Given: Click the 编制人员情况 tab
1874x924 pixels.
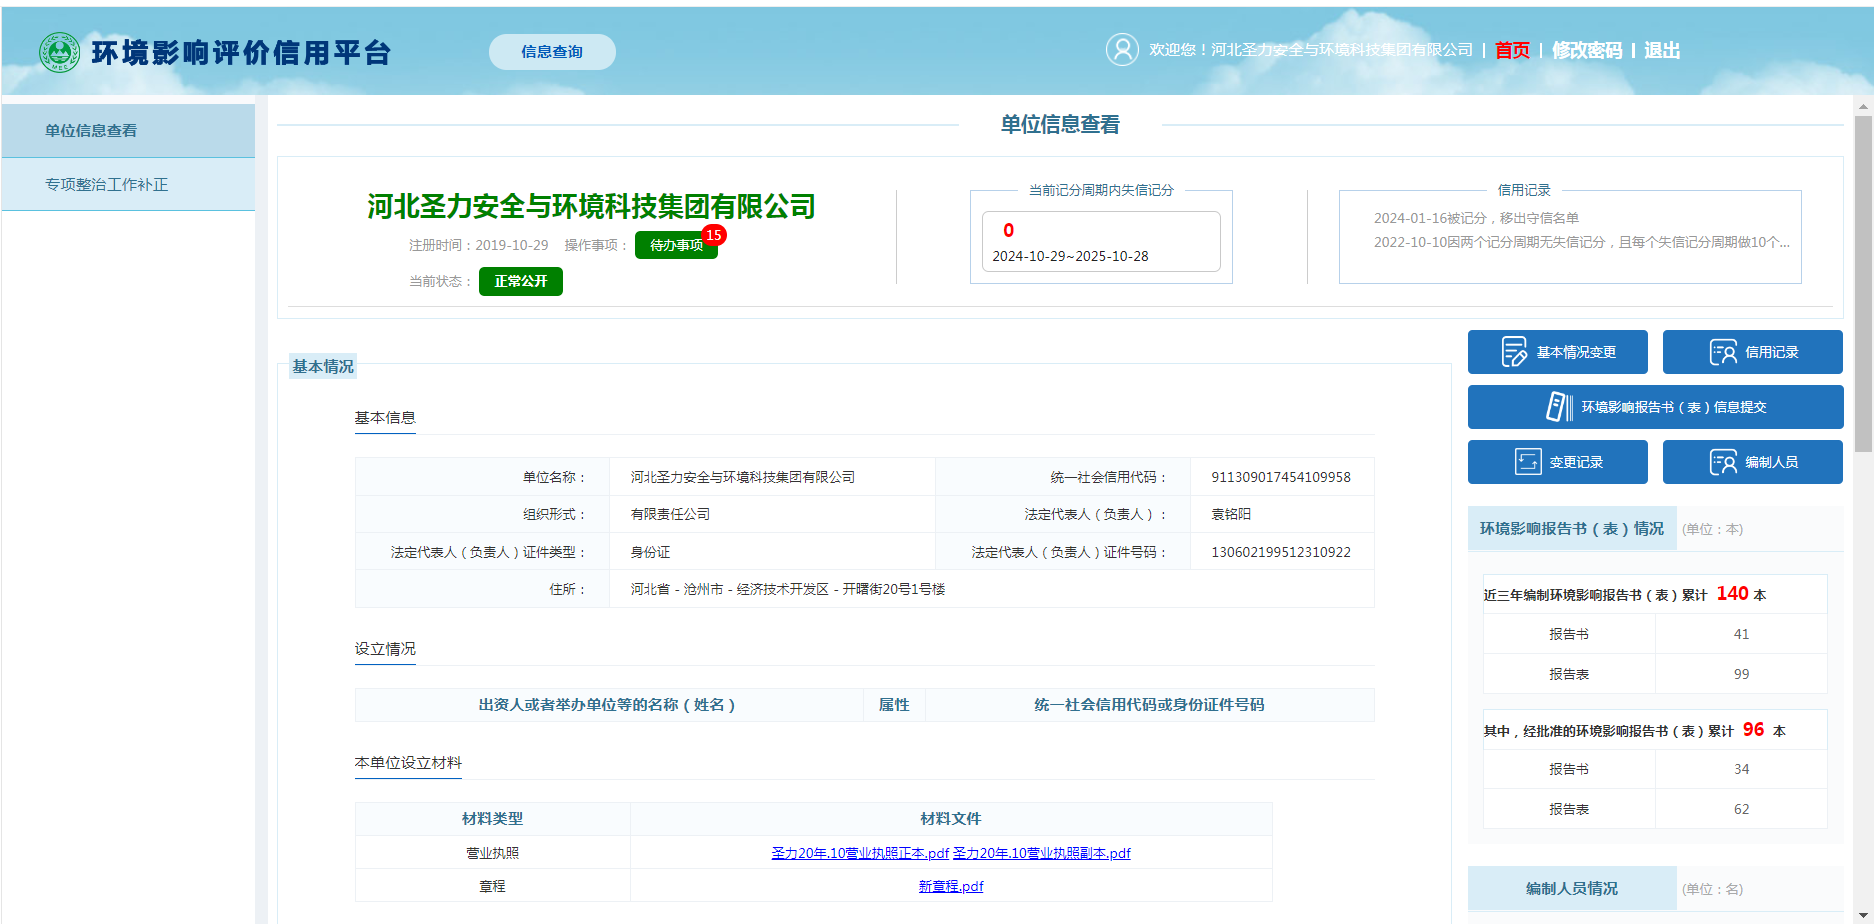Looking at the screenshot, I should [1572, 888].
